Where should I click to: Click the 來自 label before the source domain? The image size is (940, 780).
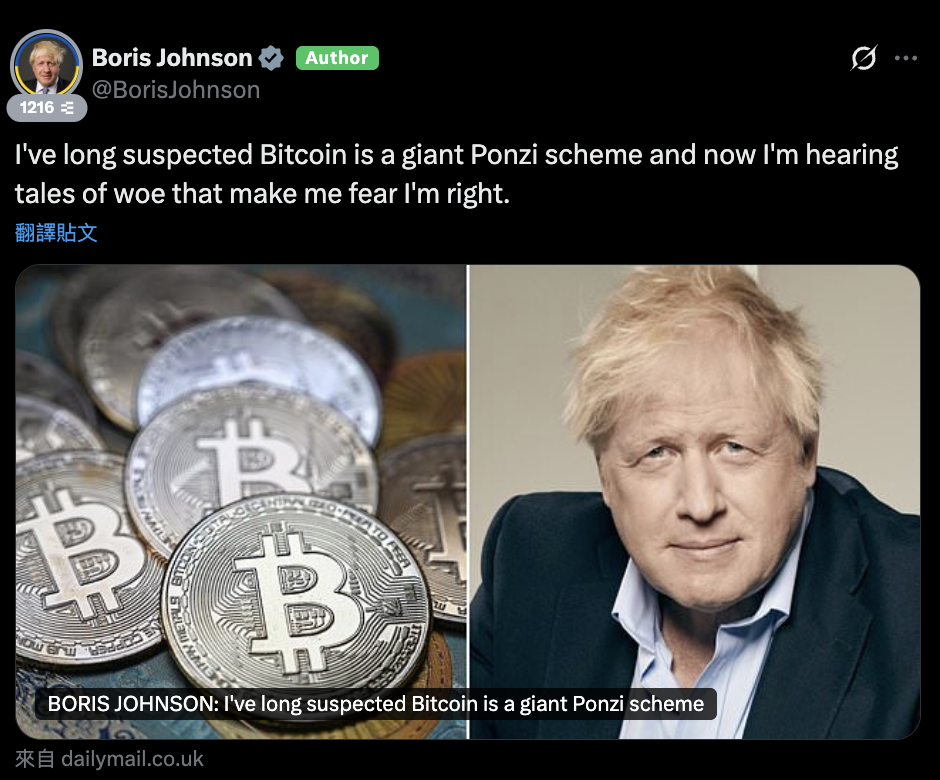(35, 759)
